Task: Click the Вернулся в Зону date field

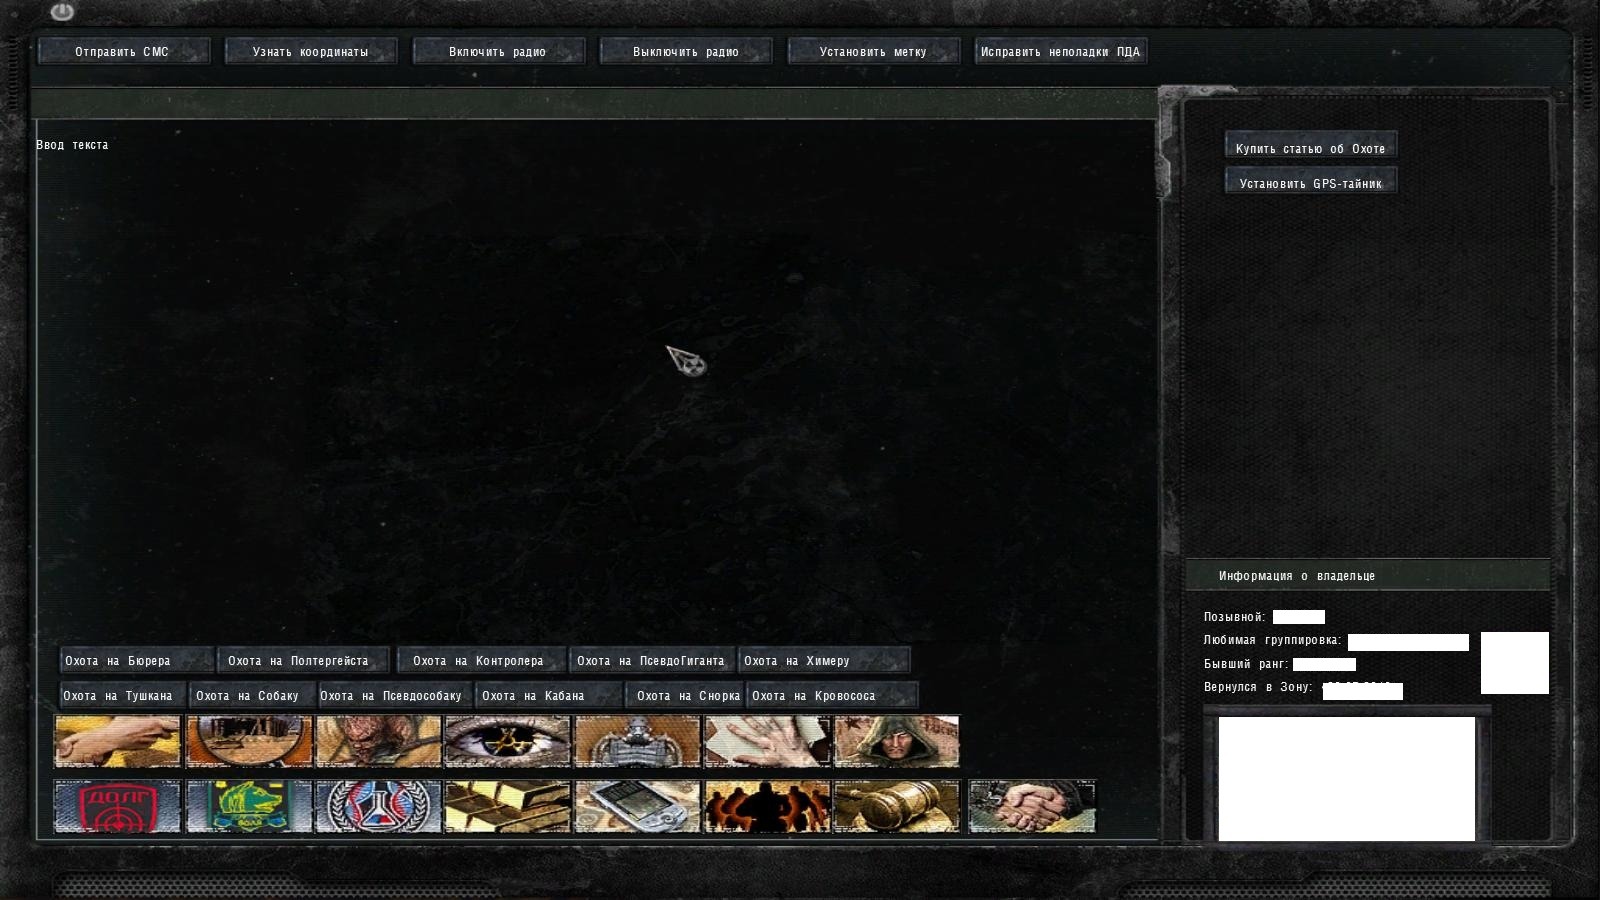Action: click(x=1363, y=691)
